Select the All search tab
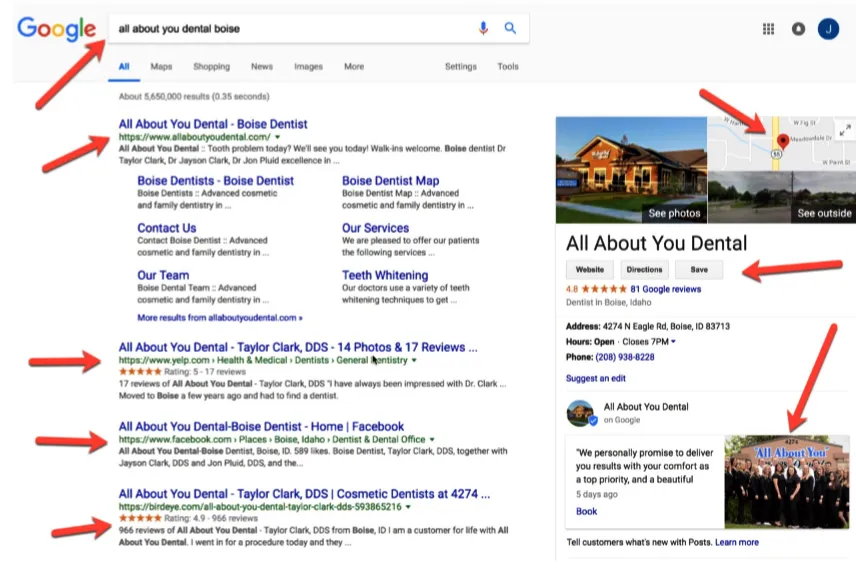 pos(124,67)
